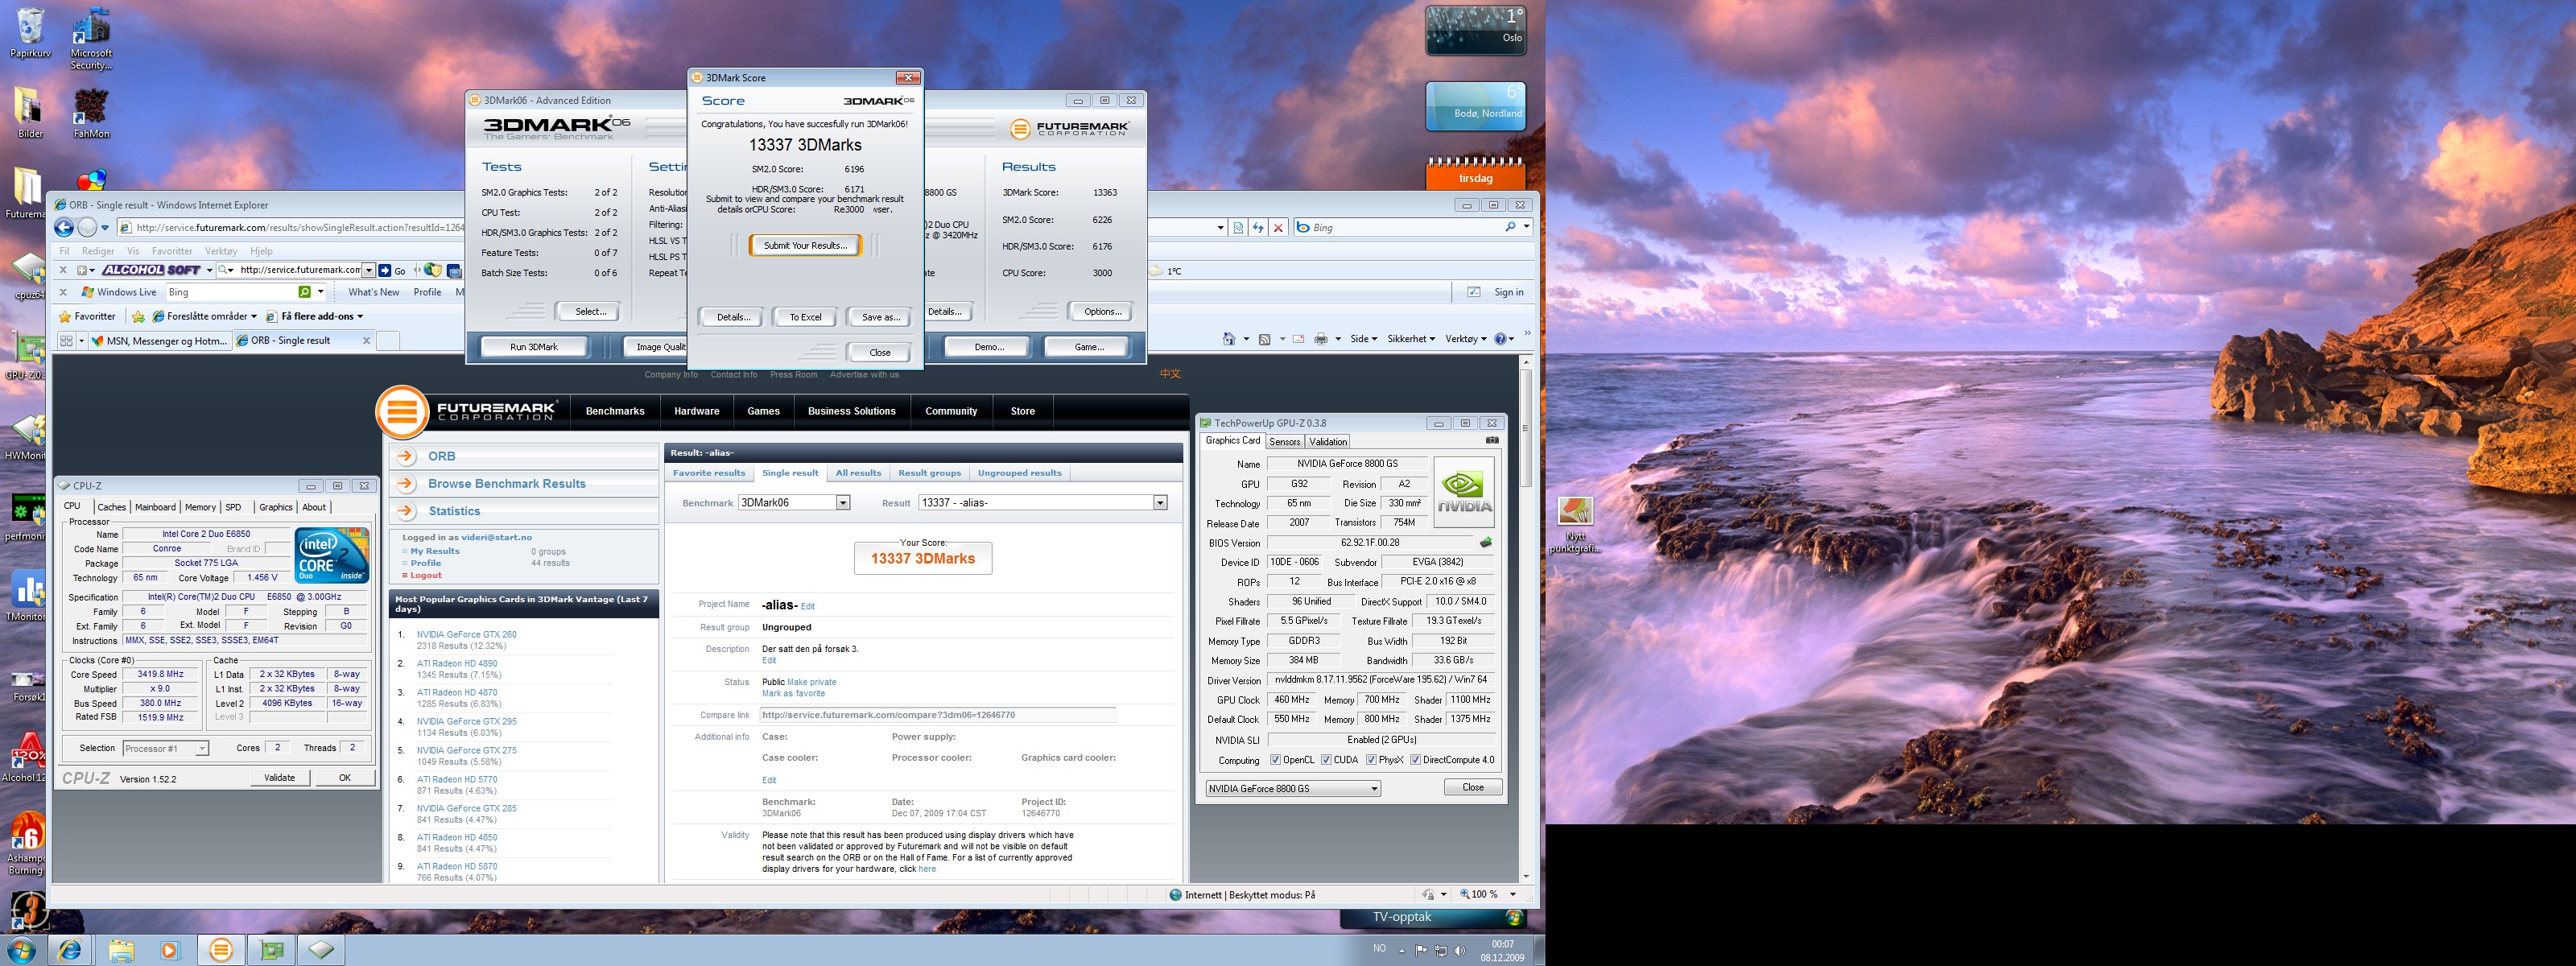Expand the Side menu in IE
Viewport: 2576px width, 966px height.
pyautogui.click(x=1363, y=339)
